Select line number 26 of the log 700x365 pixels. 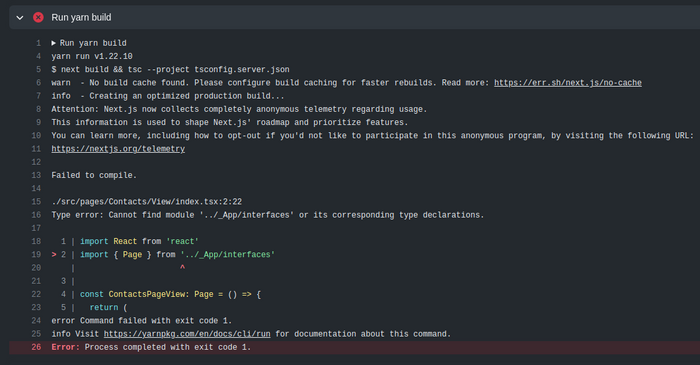(x=36, y=347)
